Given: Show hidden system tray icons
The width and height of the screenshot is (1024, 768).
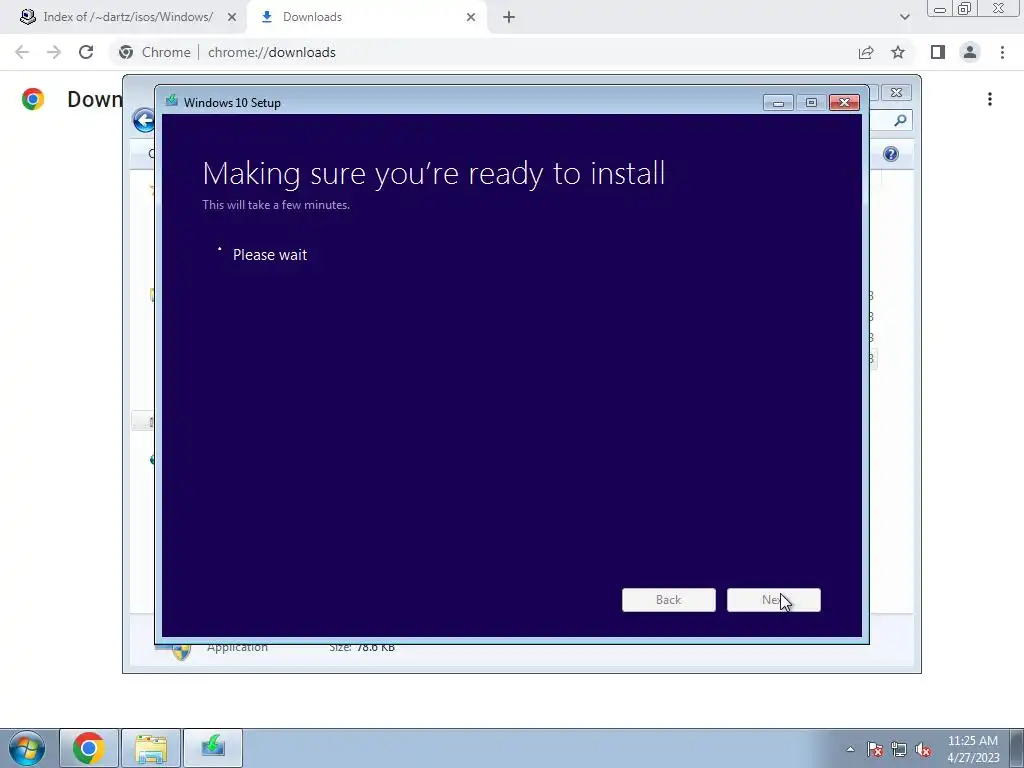Looking at the screenshot, I should (850, 750).
